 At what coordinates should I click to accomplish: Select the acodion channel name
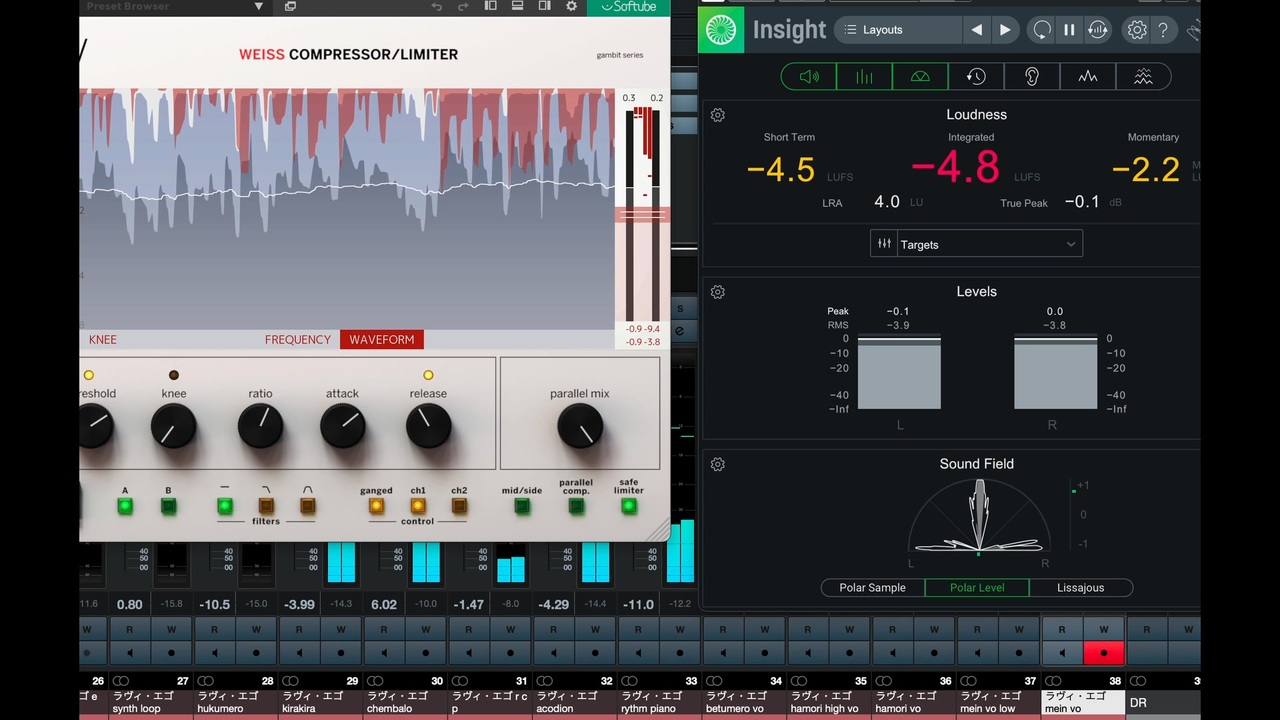(x=575, y=702)
